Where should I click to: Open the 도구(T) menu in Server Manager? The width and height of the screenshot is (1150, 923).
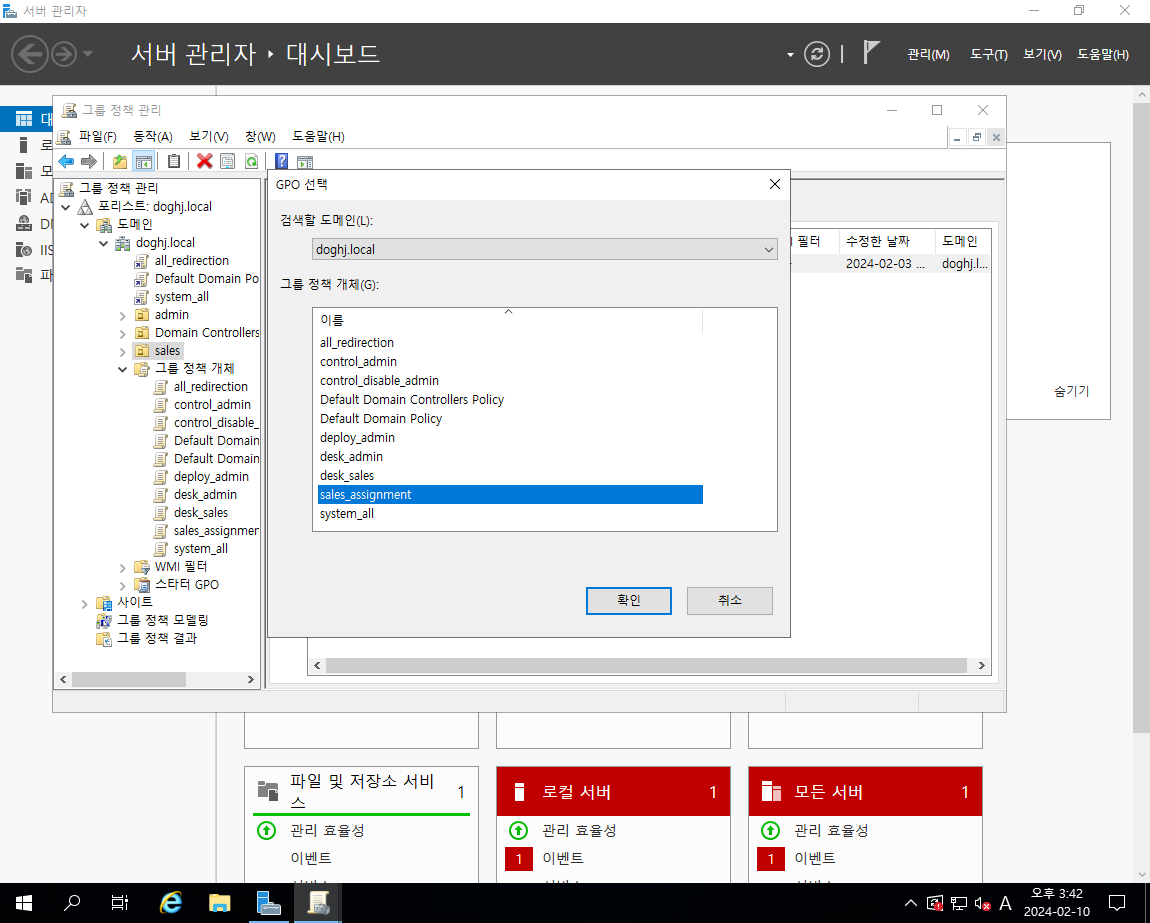tap(988, 54)
